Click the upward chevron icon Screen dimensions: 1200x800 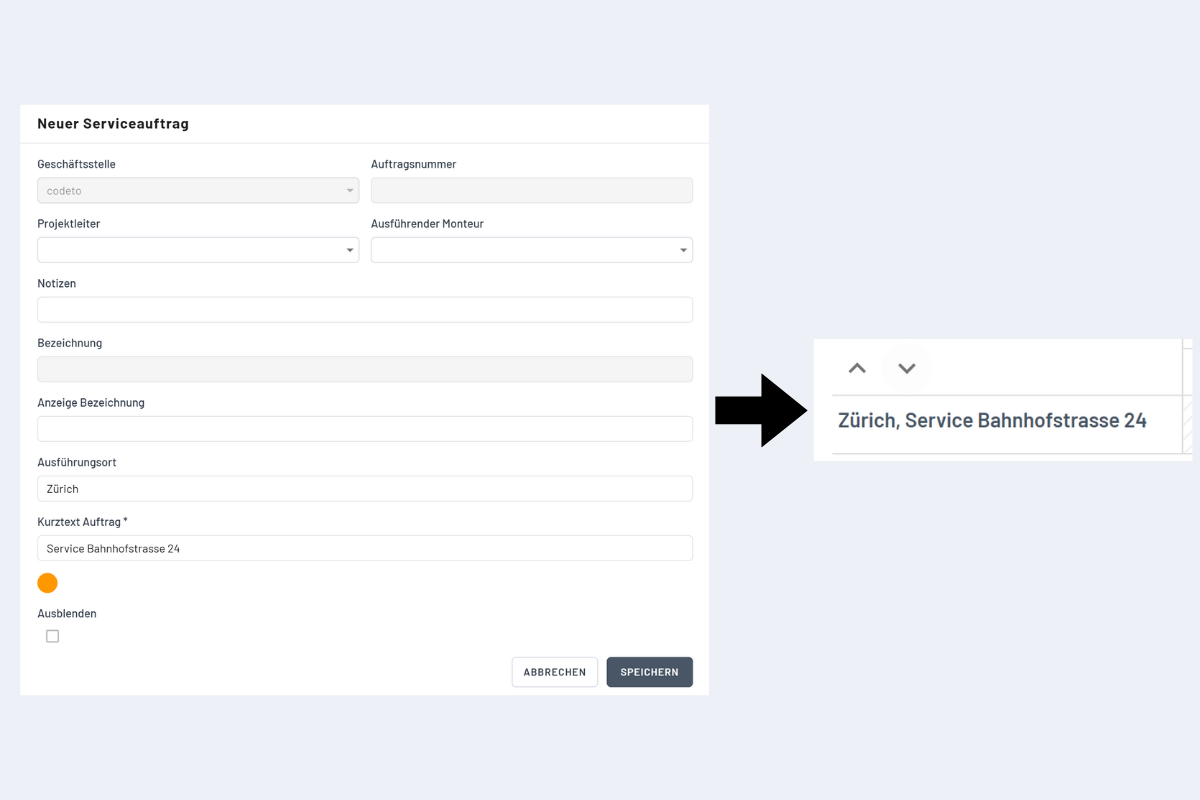pos(857,368)
